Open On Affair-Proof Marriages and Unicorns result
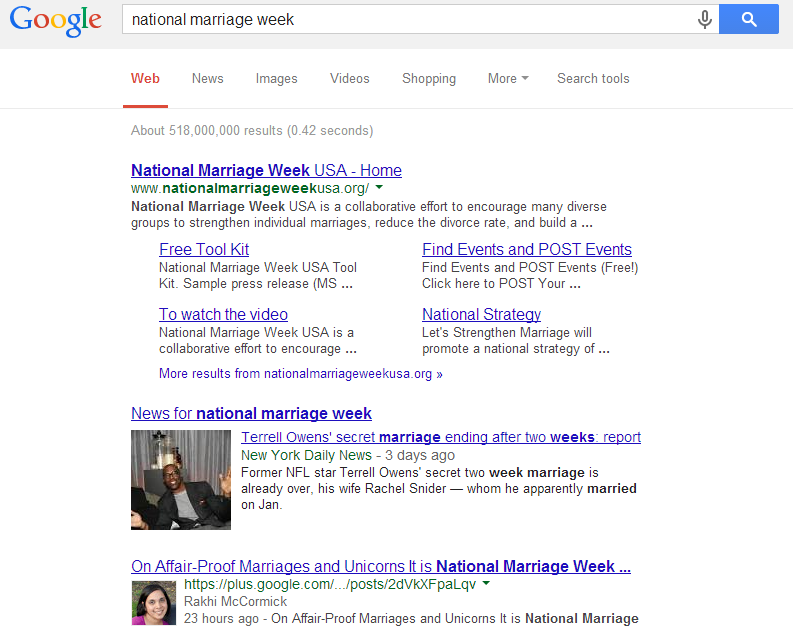Image resolution: width=793 pixels, height=628 pixels. [x=380, y=566]
